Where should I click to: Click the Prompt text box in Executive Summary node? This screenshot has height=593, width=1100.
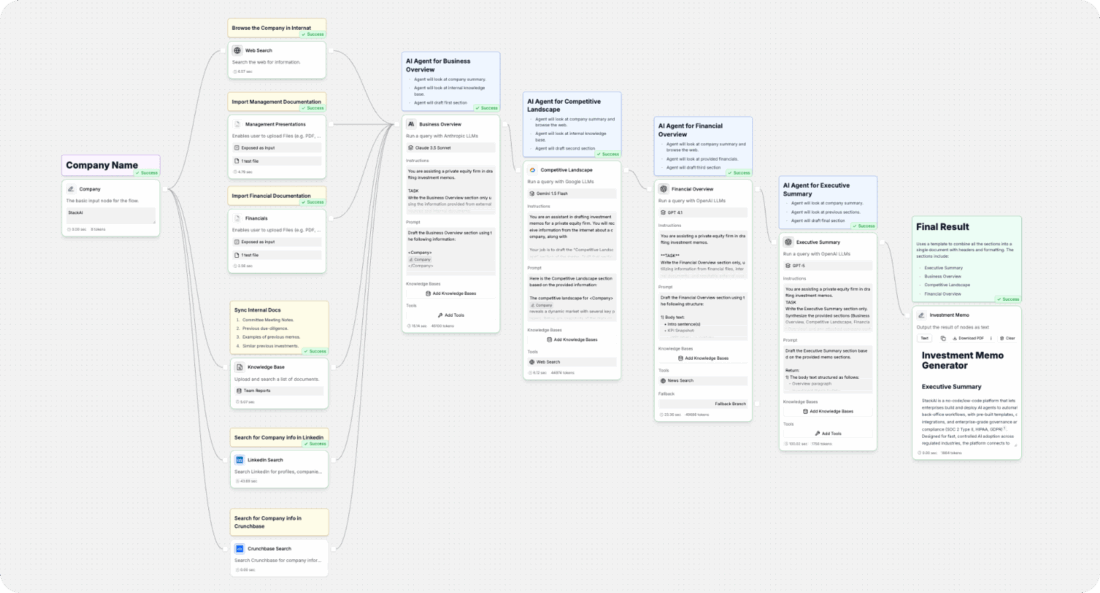click(x=828, y=369)
